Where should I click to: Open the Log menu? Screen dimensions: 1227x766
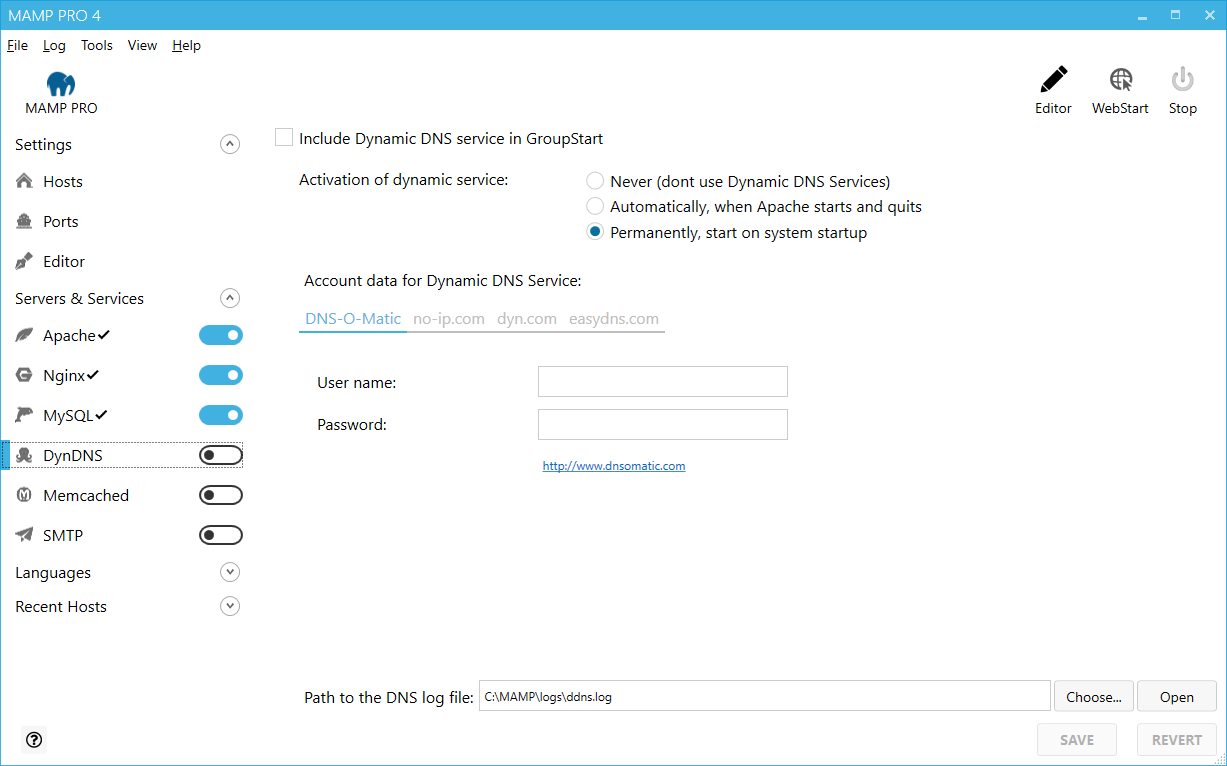54,45
